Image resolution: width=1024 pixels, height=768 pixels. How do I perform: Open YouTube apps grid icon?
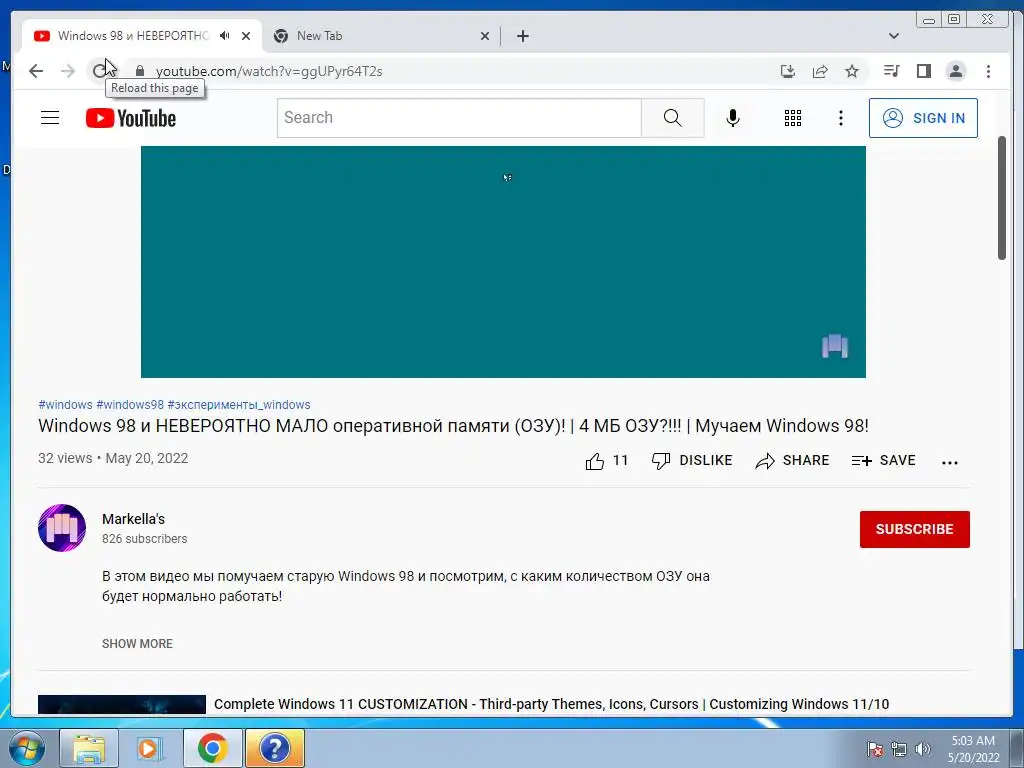(x=793, y=118)
